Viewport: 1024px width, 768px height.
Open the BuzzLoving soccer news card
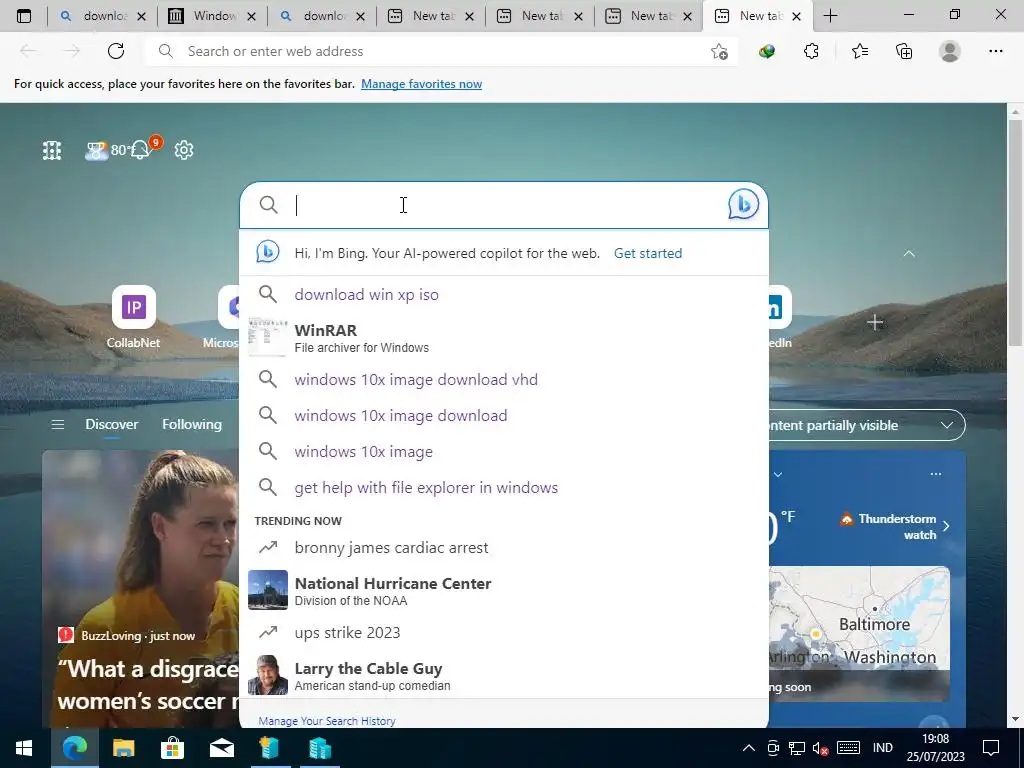[141, 588]
